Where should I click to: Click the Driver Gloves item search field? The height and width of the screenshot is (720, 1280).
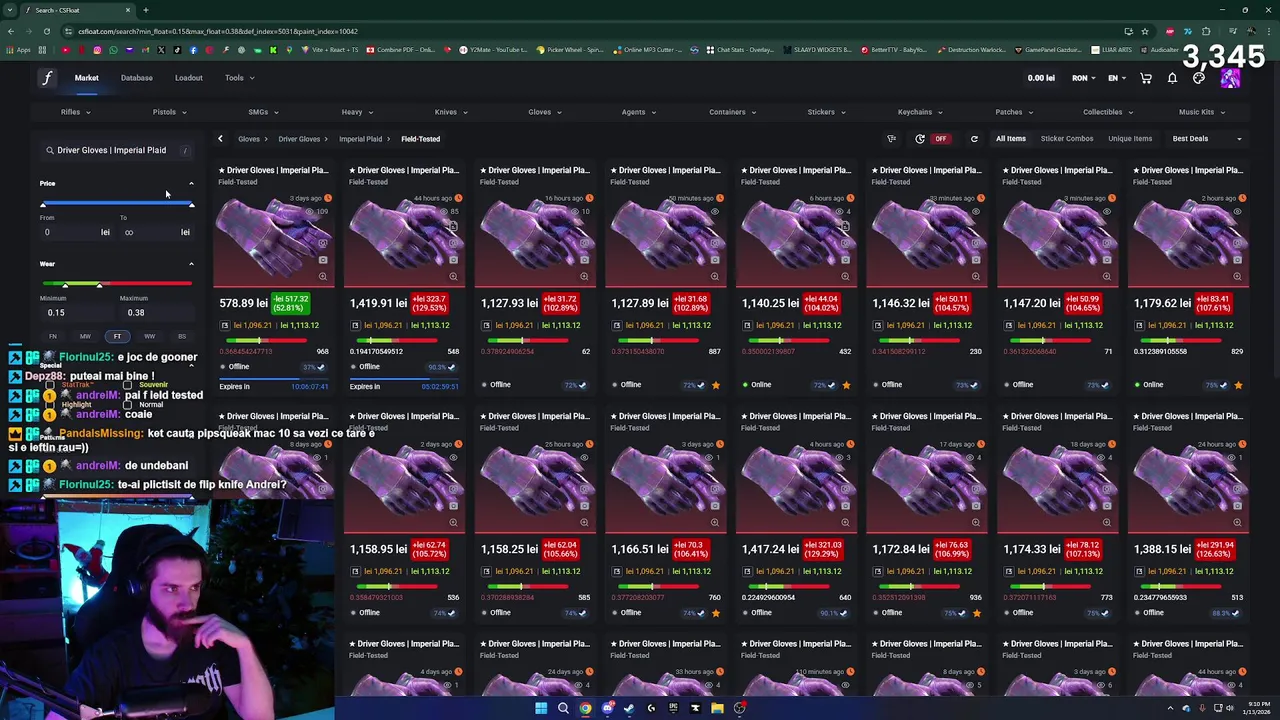point(117,150)
